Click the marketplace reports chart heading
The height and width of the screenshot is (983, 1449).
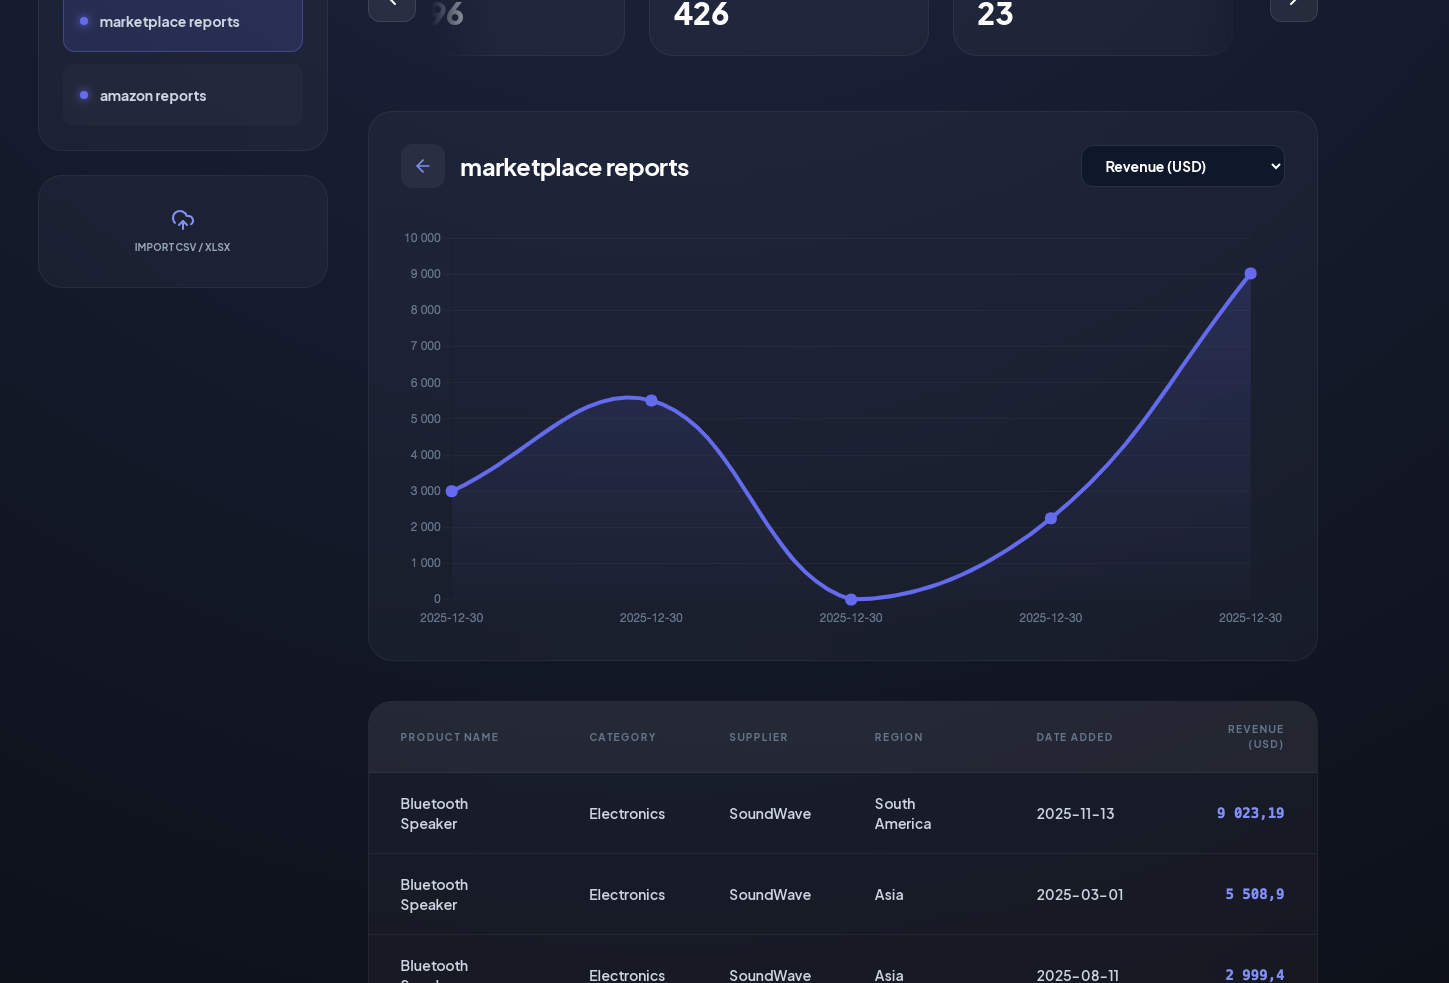(x=574, y=167)
